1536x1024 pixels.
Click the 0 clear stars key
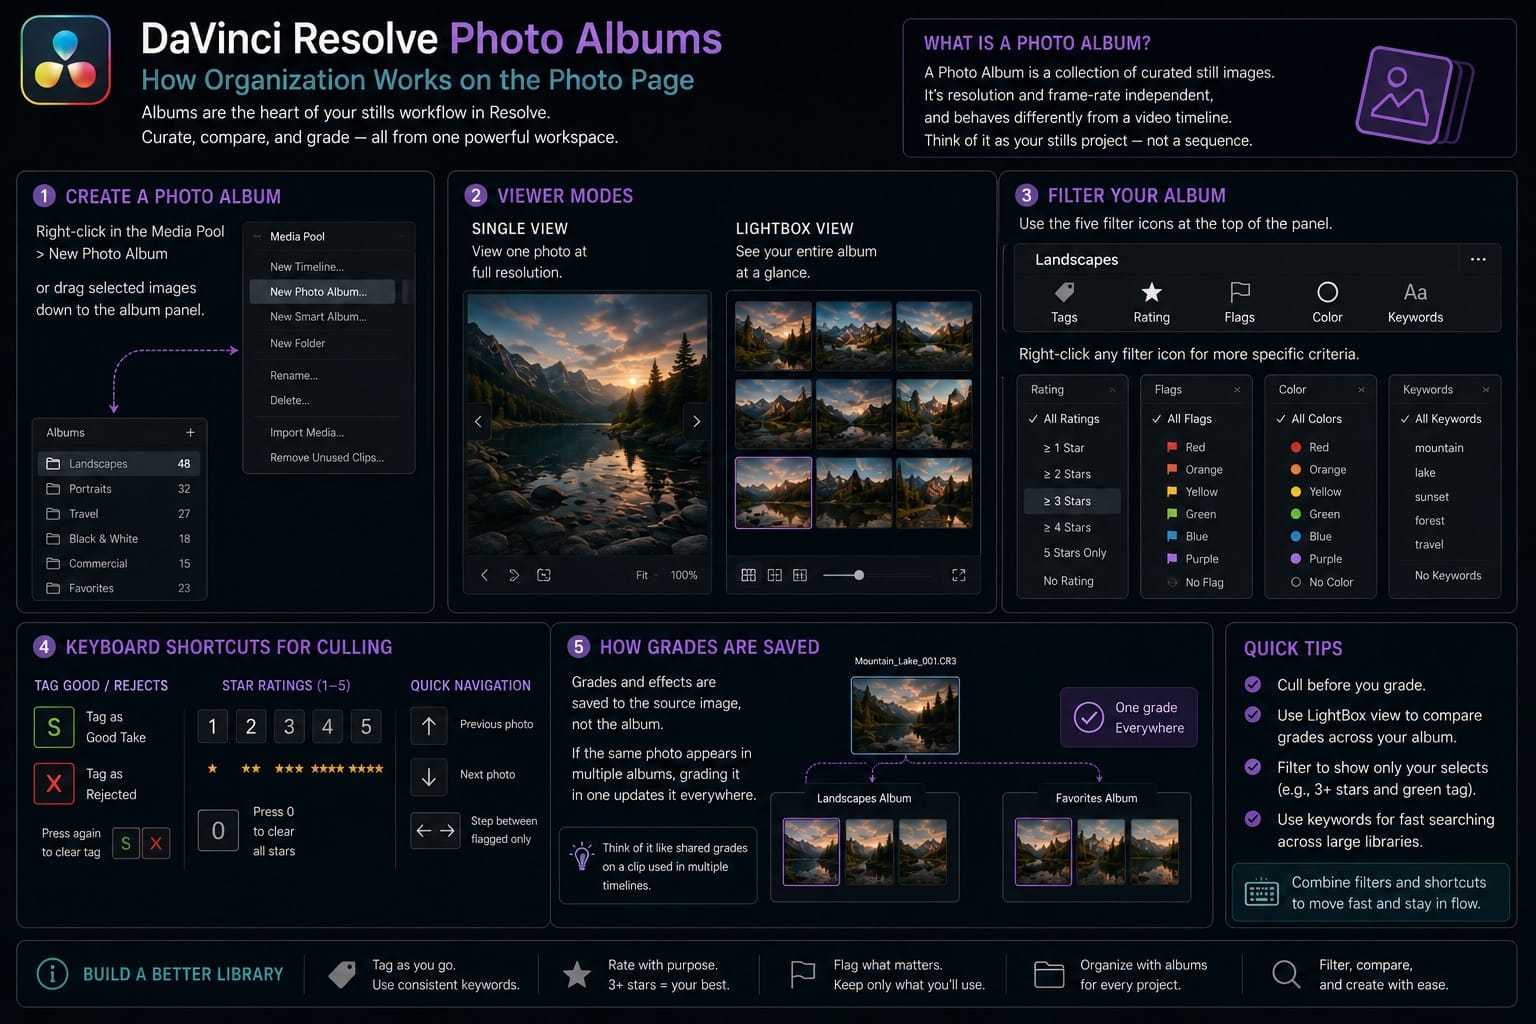tap(218, 831)
